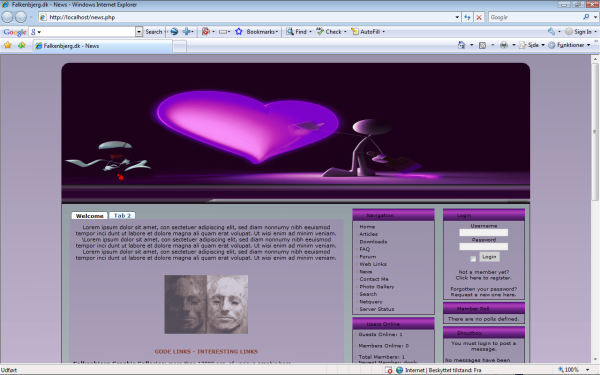
Task: Click the Username input field
Action: pyautogui.click(x=484, y=232)
